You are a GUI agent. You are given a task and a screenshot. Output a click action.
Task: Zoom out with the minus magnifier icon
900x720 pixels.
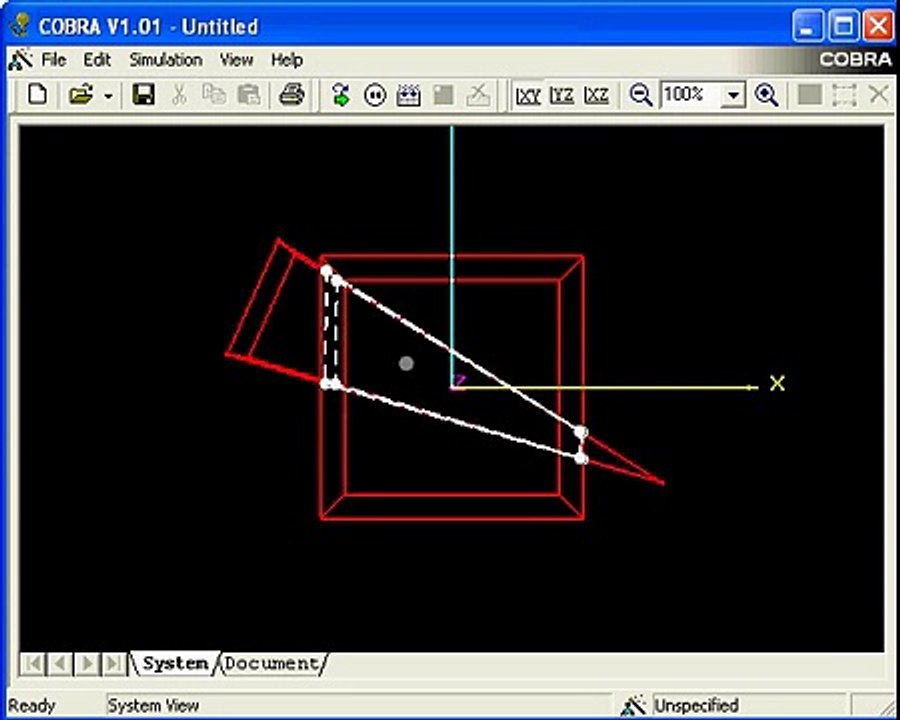click(x=641, y=95)
